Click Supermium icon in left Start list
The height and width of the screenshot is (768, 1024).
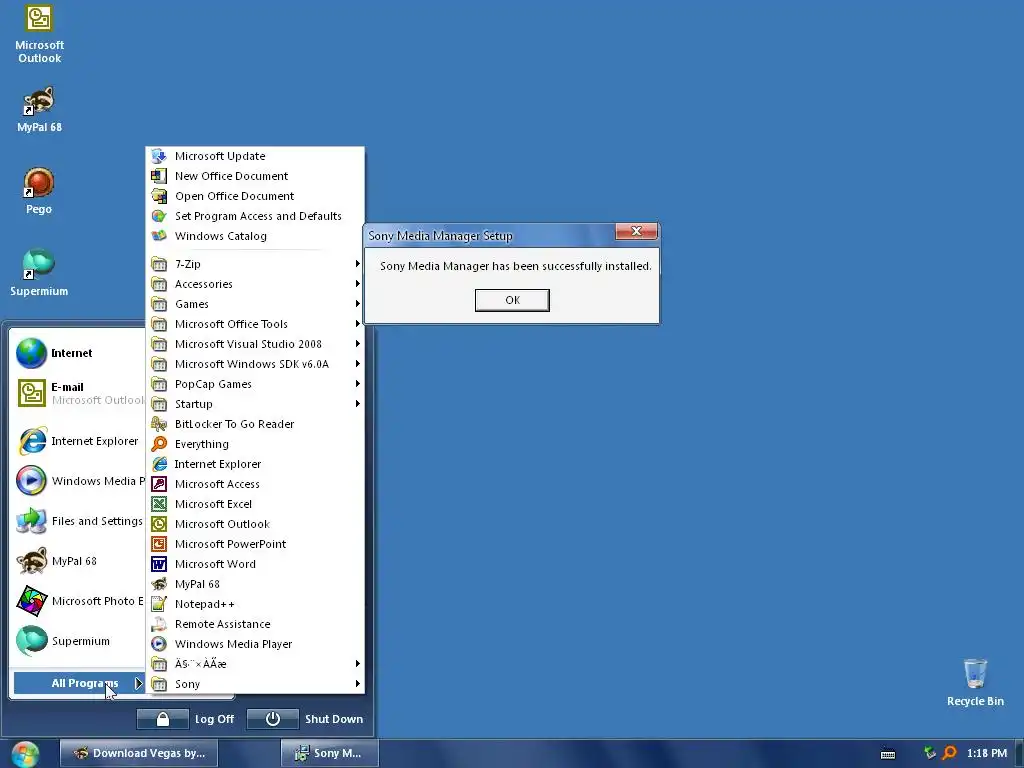[31, 641]
